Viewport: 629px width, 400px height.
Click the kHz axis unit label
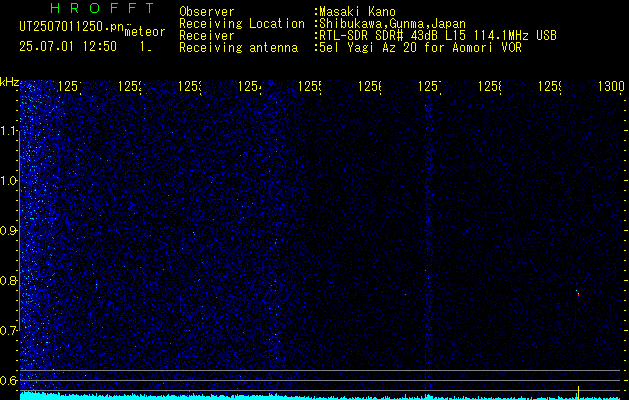[10, 82]
